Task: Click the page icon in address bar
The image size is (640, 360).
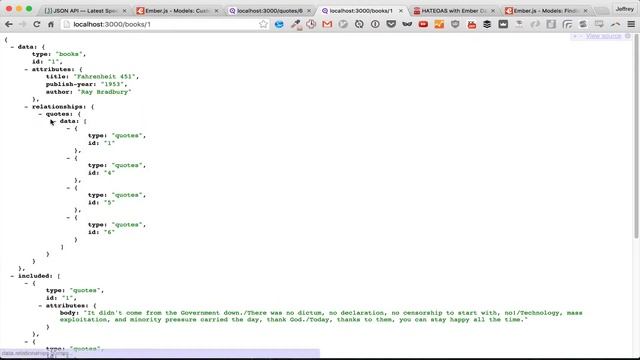Action: click(x=67, y=24)
